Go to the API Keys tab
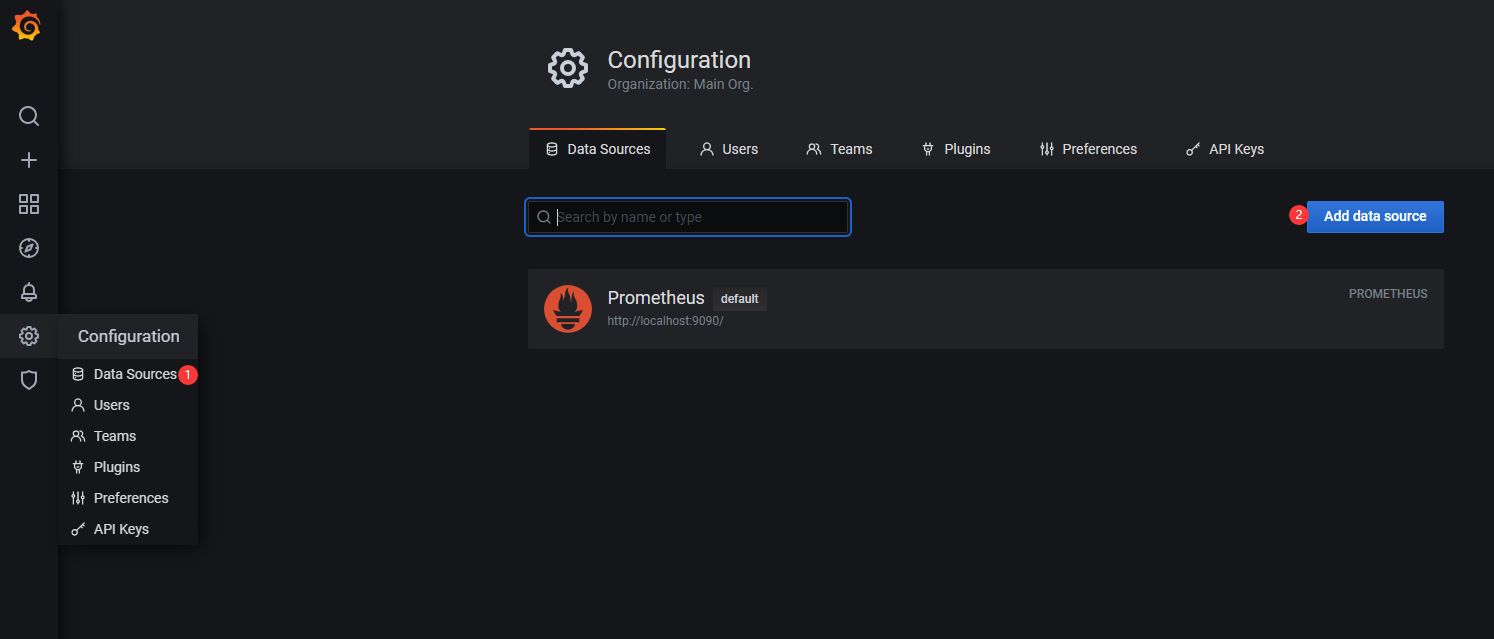This screenshot has width=1494, height=639. (1224, 149)
